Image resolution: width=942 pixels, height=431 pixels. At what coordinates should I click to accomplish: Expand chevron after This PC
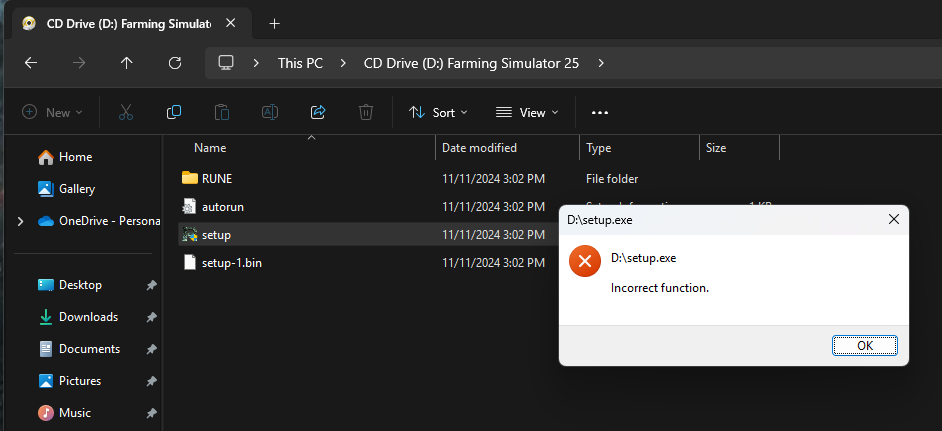pos(343,63)
